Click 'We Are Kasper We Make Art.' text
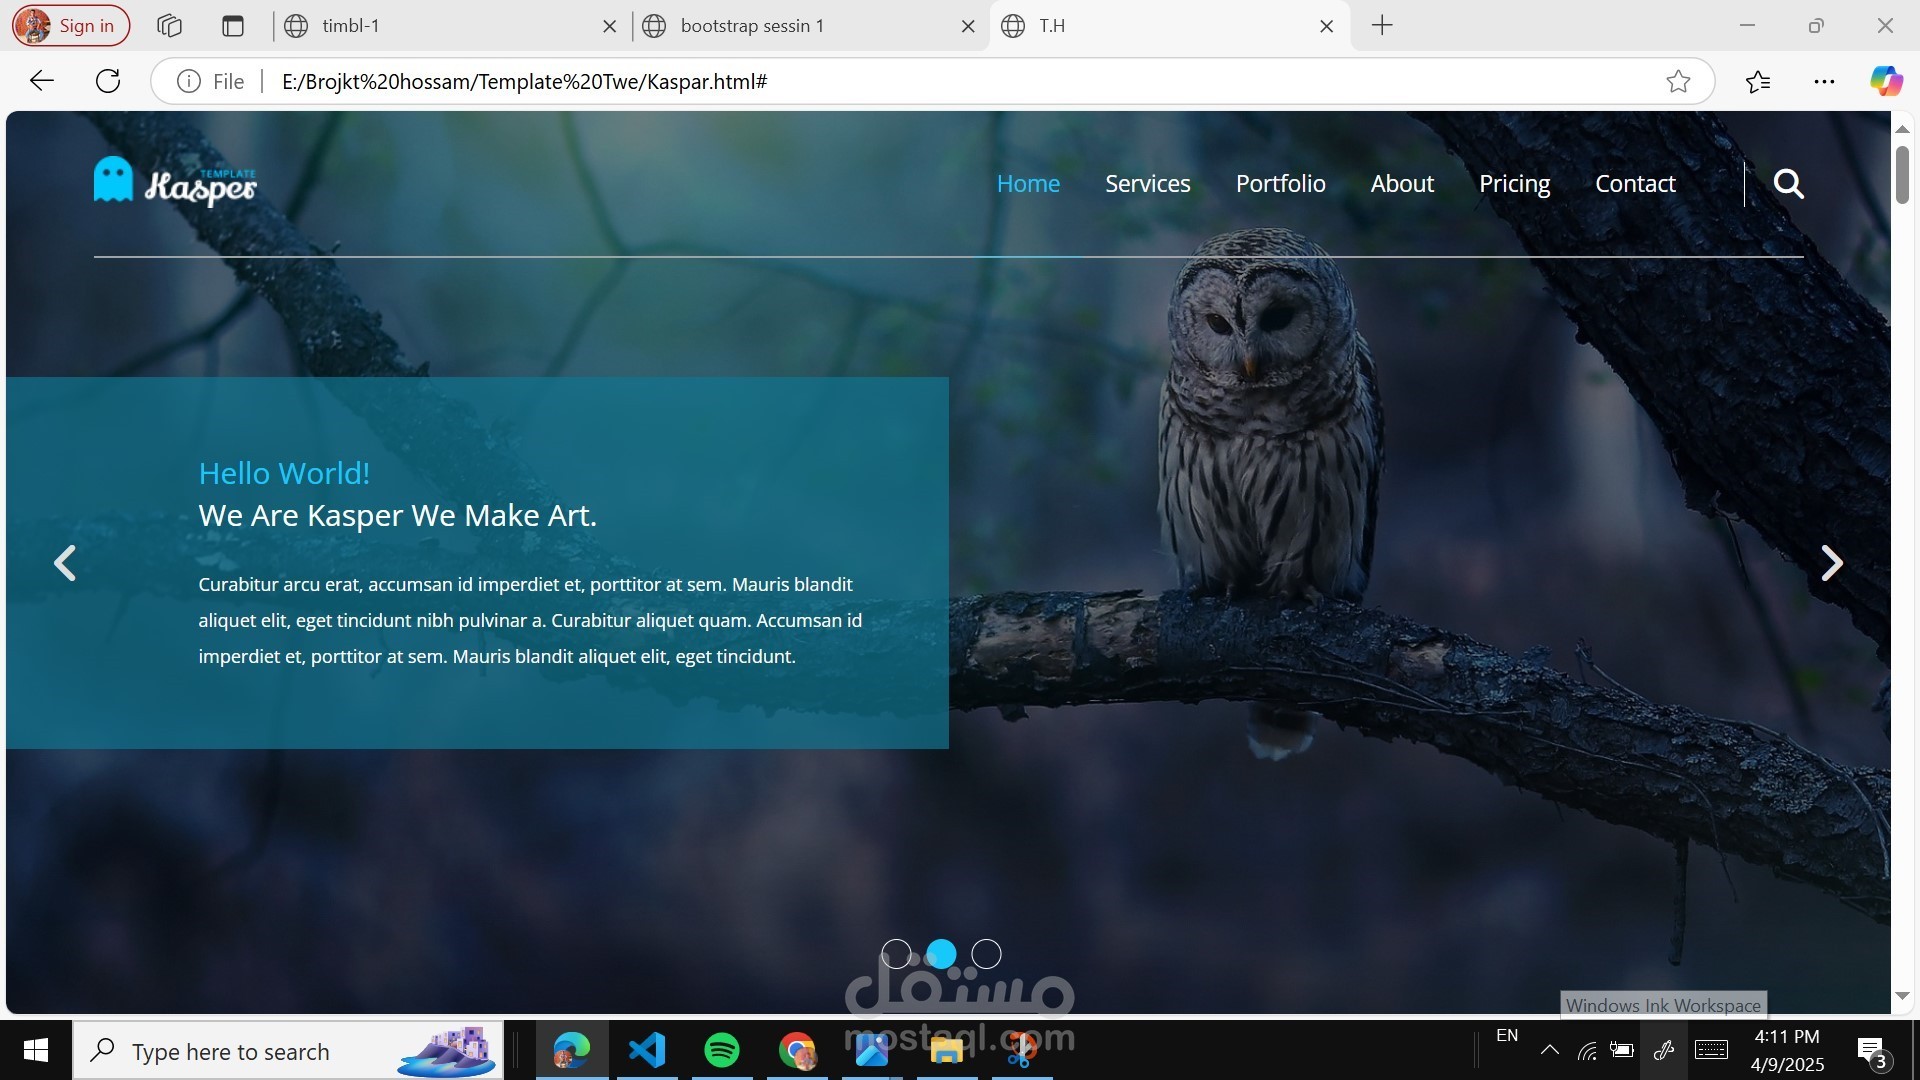This screenshot has width=1920, height=1080. [397, 516]
